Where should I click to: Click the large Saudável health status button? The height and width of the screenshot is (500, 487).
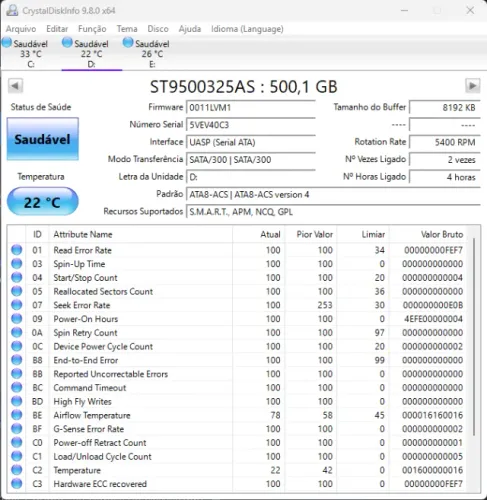(43, 139)
